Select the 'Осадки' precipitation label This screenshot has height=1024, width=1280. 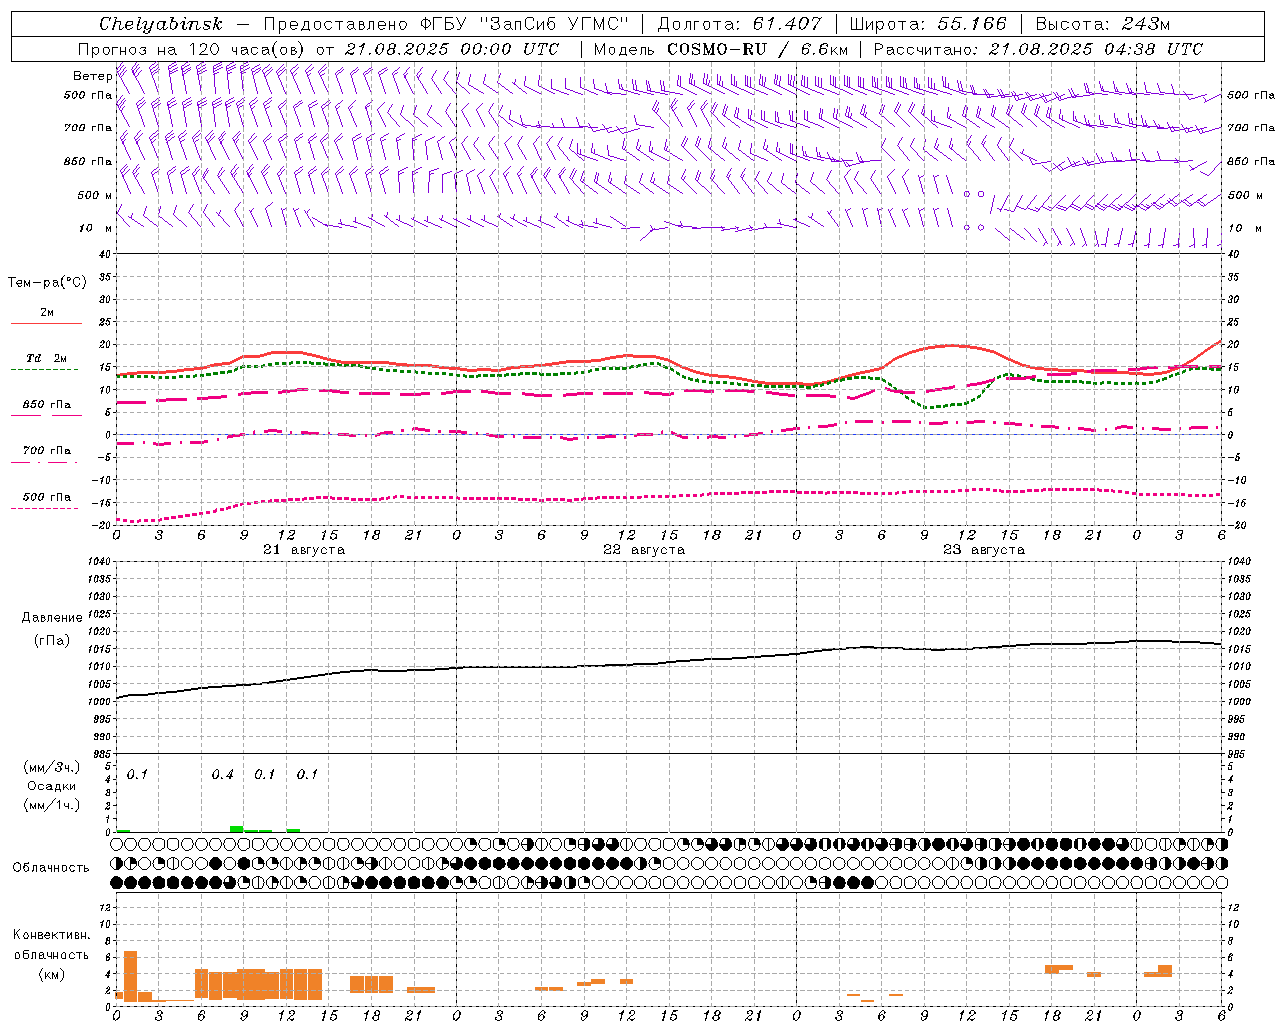click(x=51, y=786)
